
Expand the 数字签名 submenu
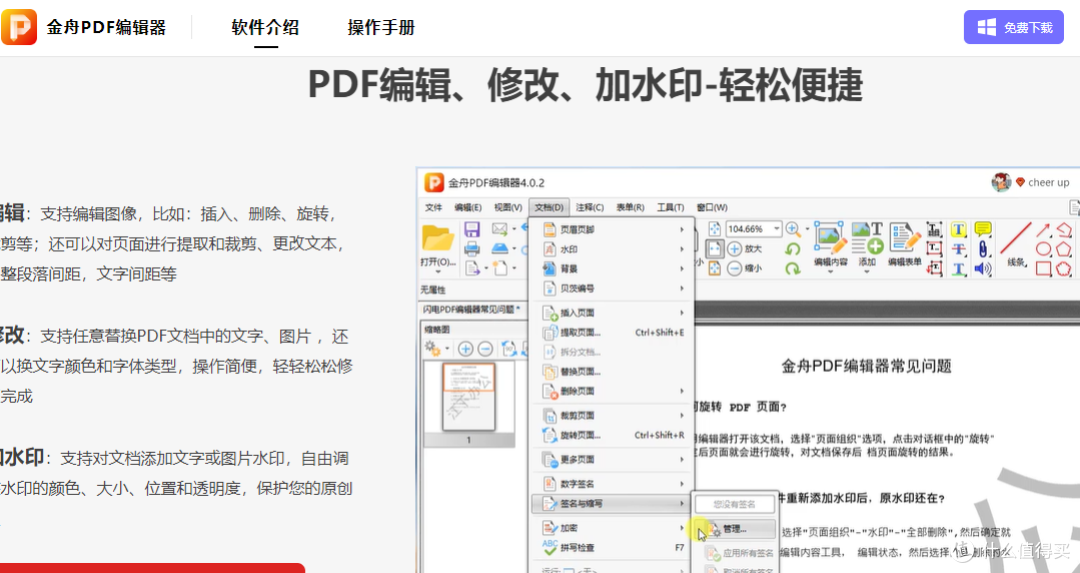[612, 484]
